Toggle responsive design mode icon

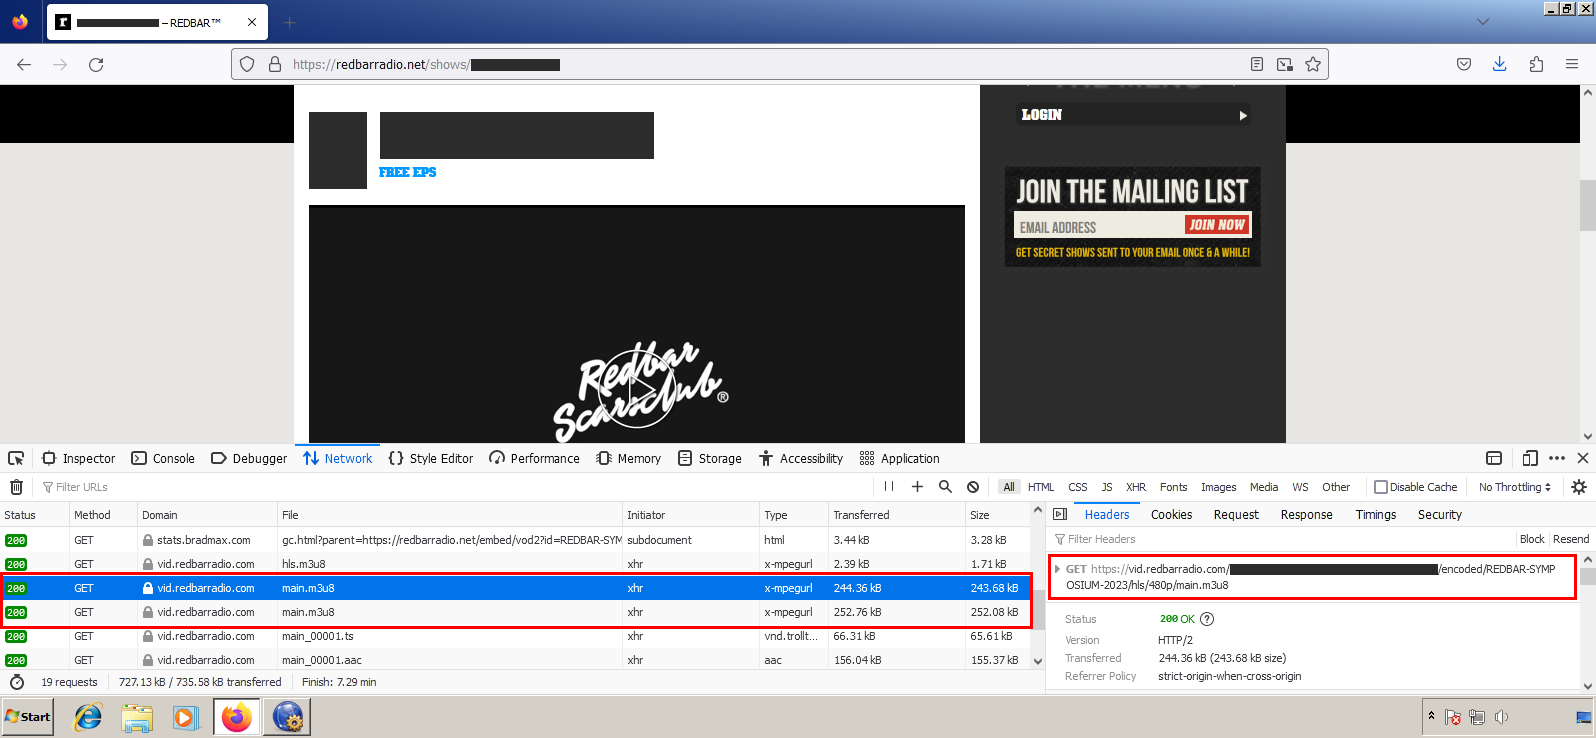pyautogui.click(x=1529, y=458)
